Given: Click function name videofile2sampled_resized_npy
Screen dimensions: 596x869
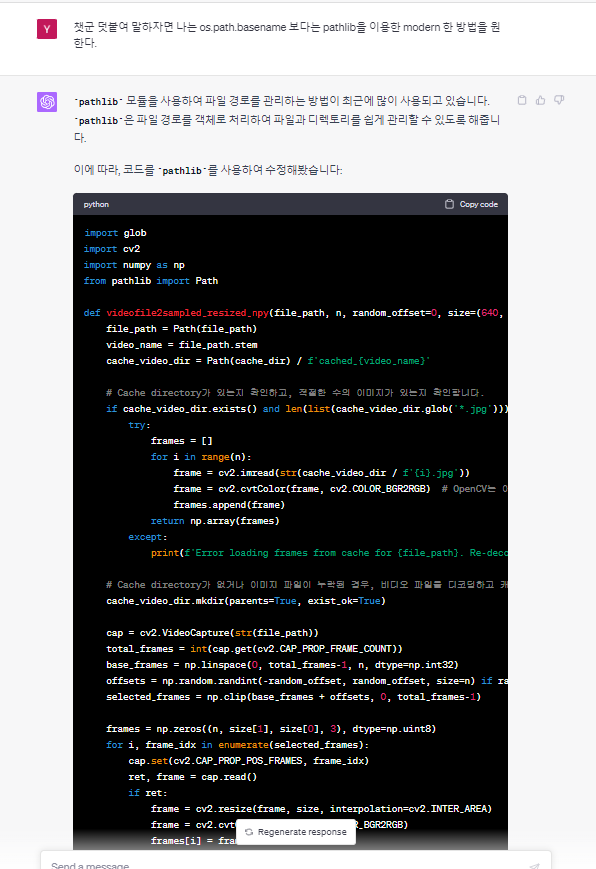Looking at the screenshot, I should pyautogui.click(x=187, y=313).
